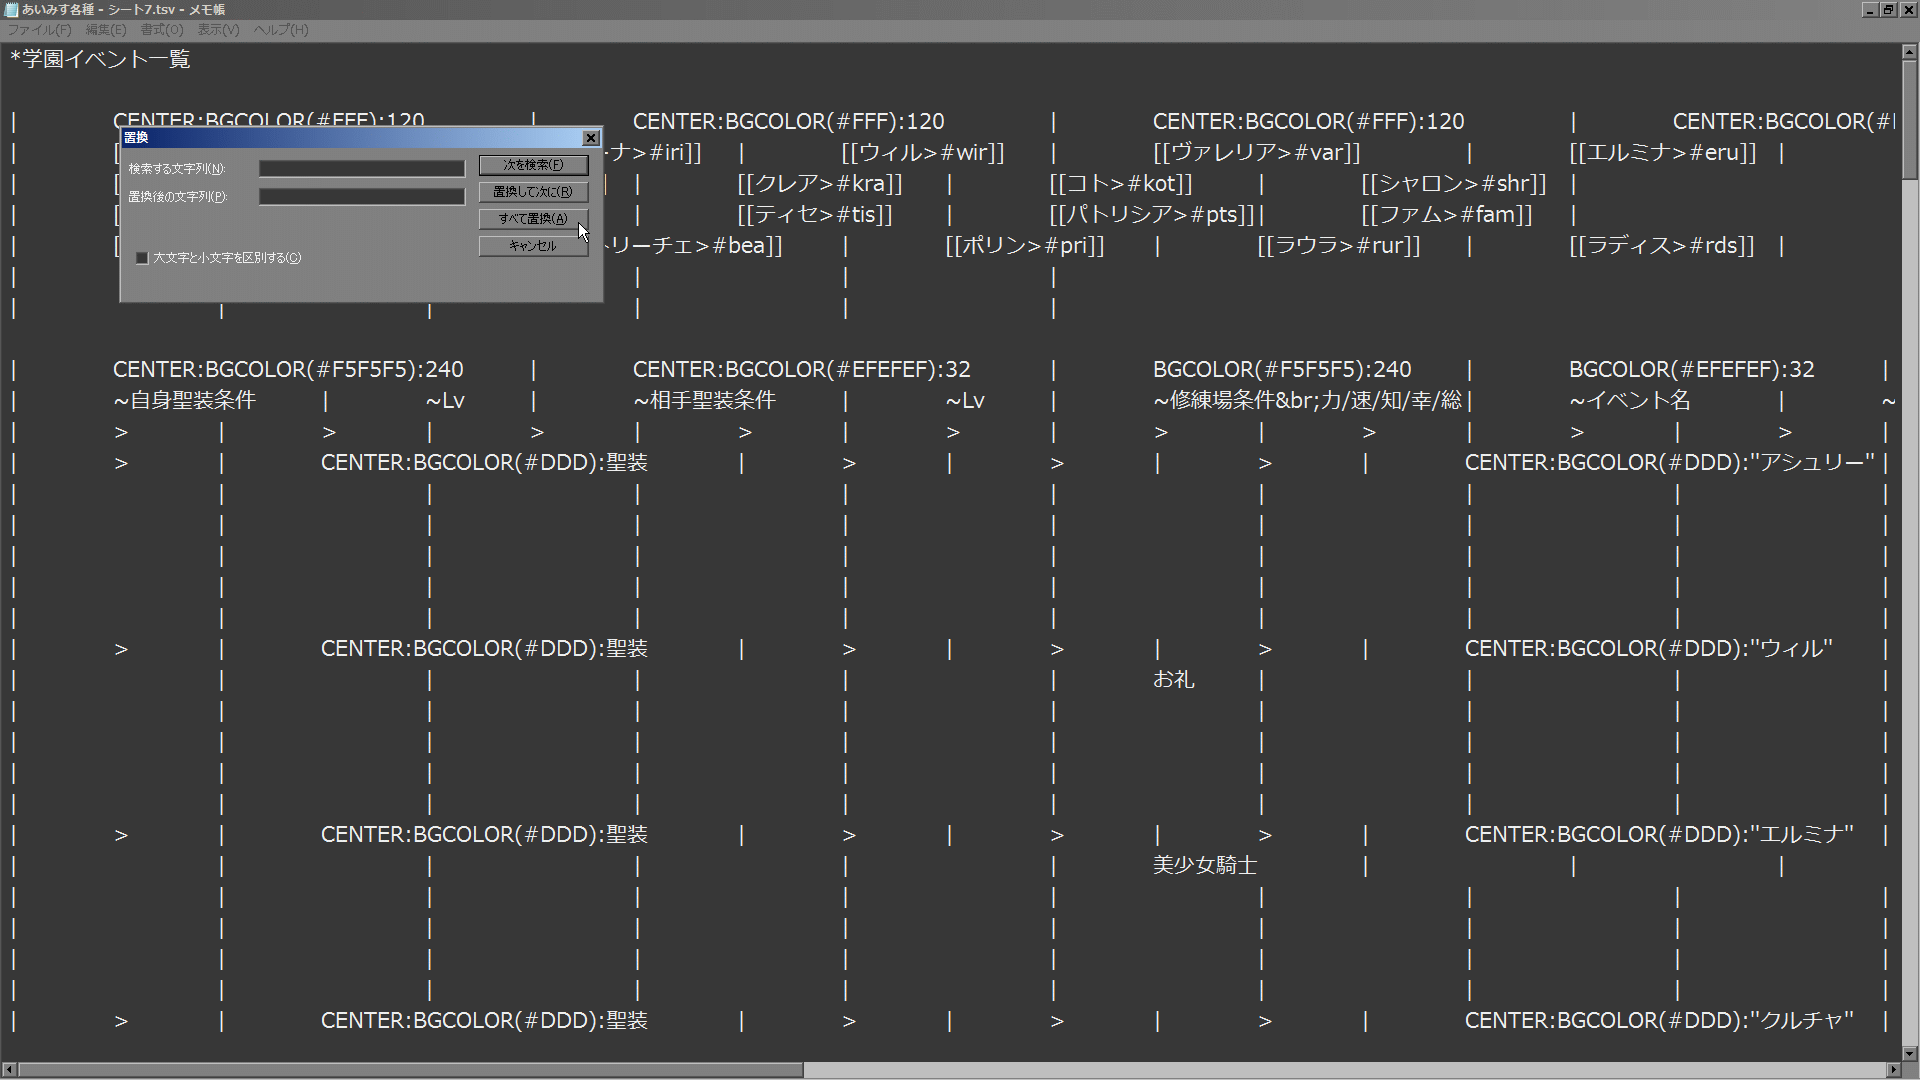Click the 検索する文字列 search input field

[361, 167]
